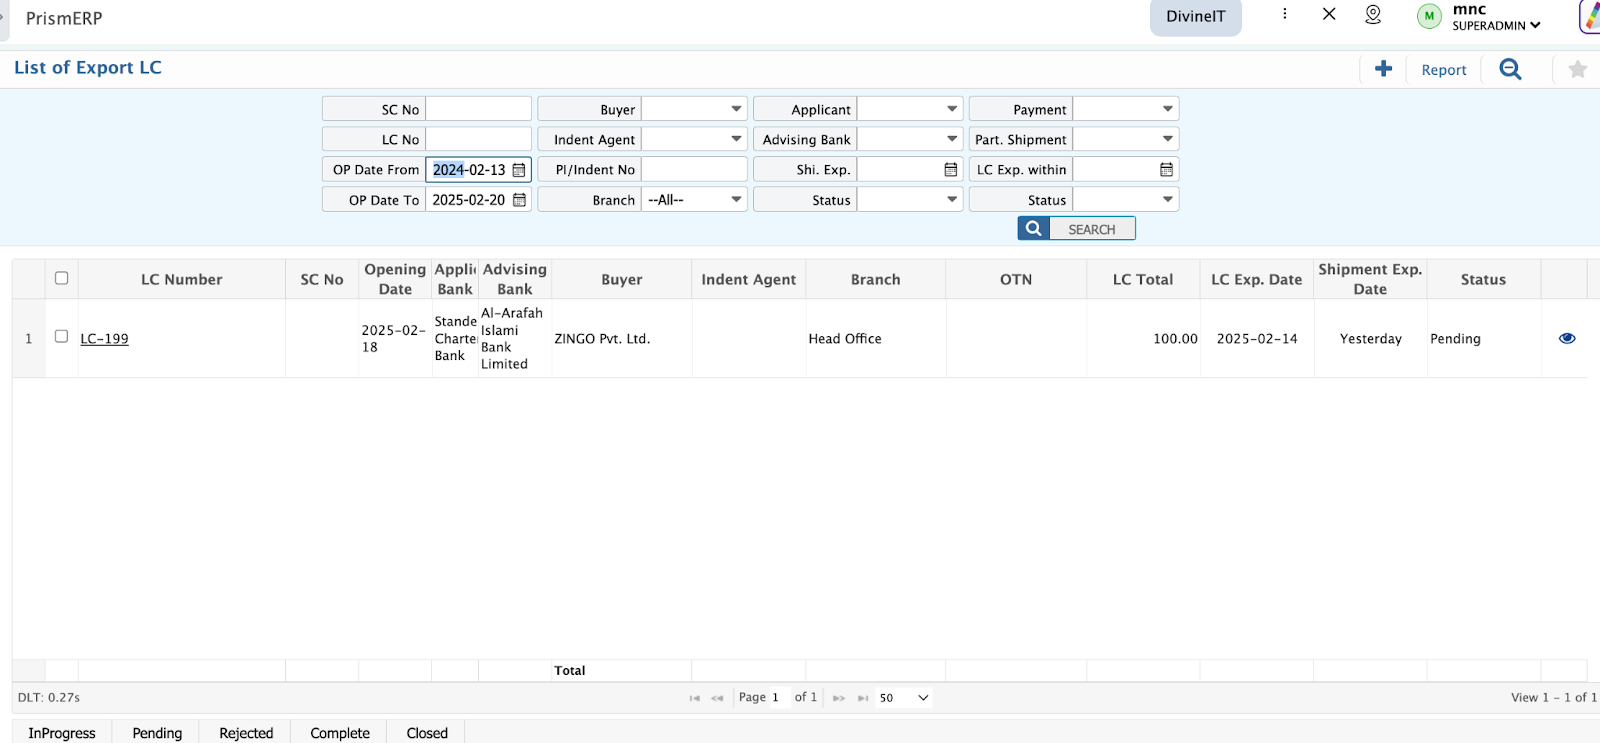Expand the SUPERADMIN user menu
Screen dimensions: 1600x743
tap(1496, 26)
